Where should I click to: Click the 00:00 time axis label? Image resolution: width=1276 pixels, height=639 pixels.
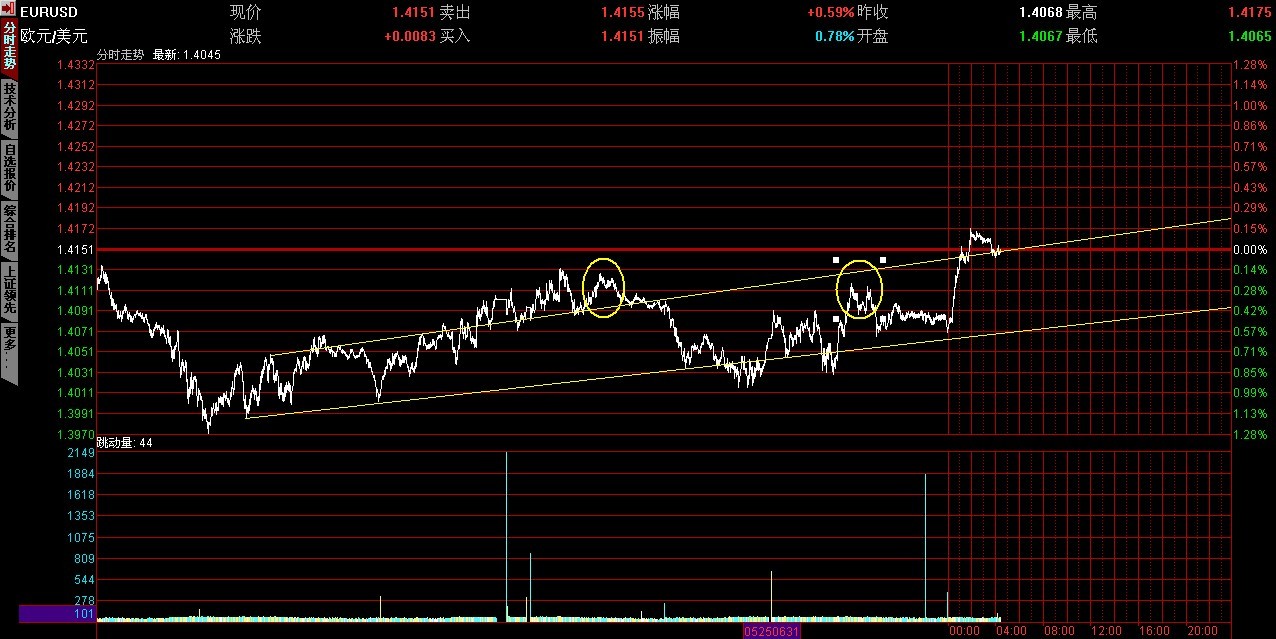(x=964, y=631)
